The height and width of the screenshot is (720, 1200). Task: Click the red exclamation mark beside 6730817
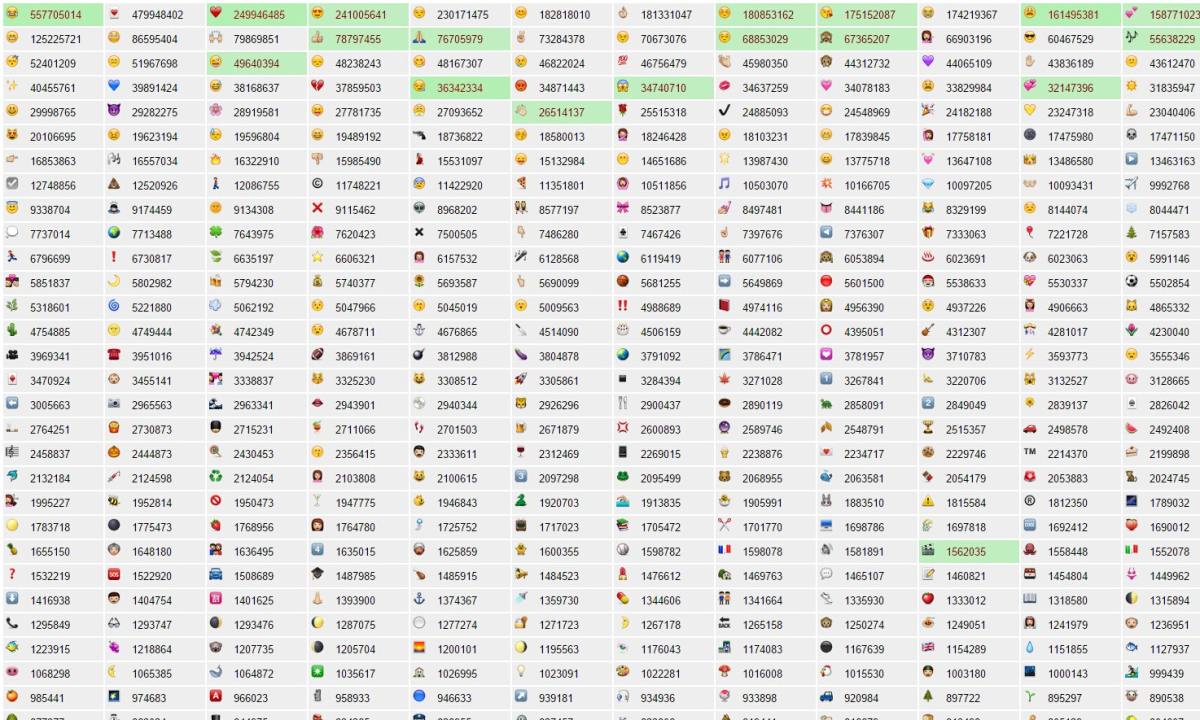[113, 258]
